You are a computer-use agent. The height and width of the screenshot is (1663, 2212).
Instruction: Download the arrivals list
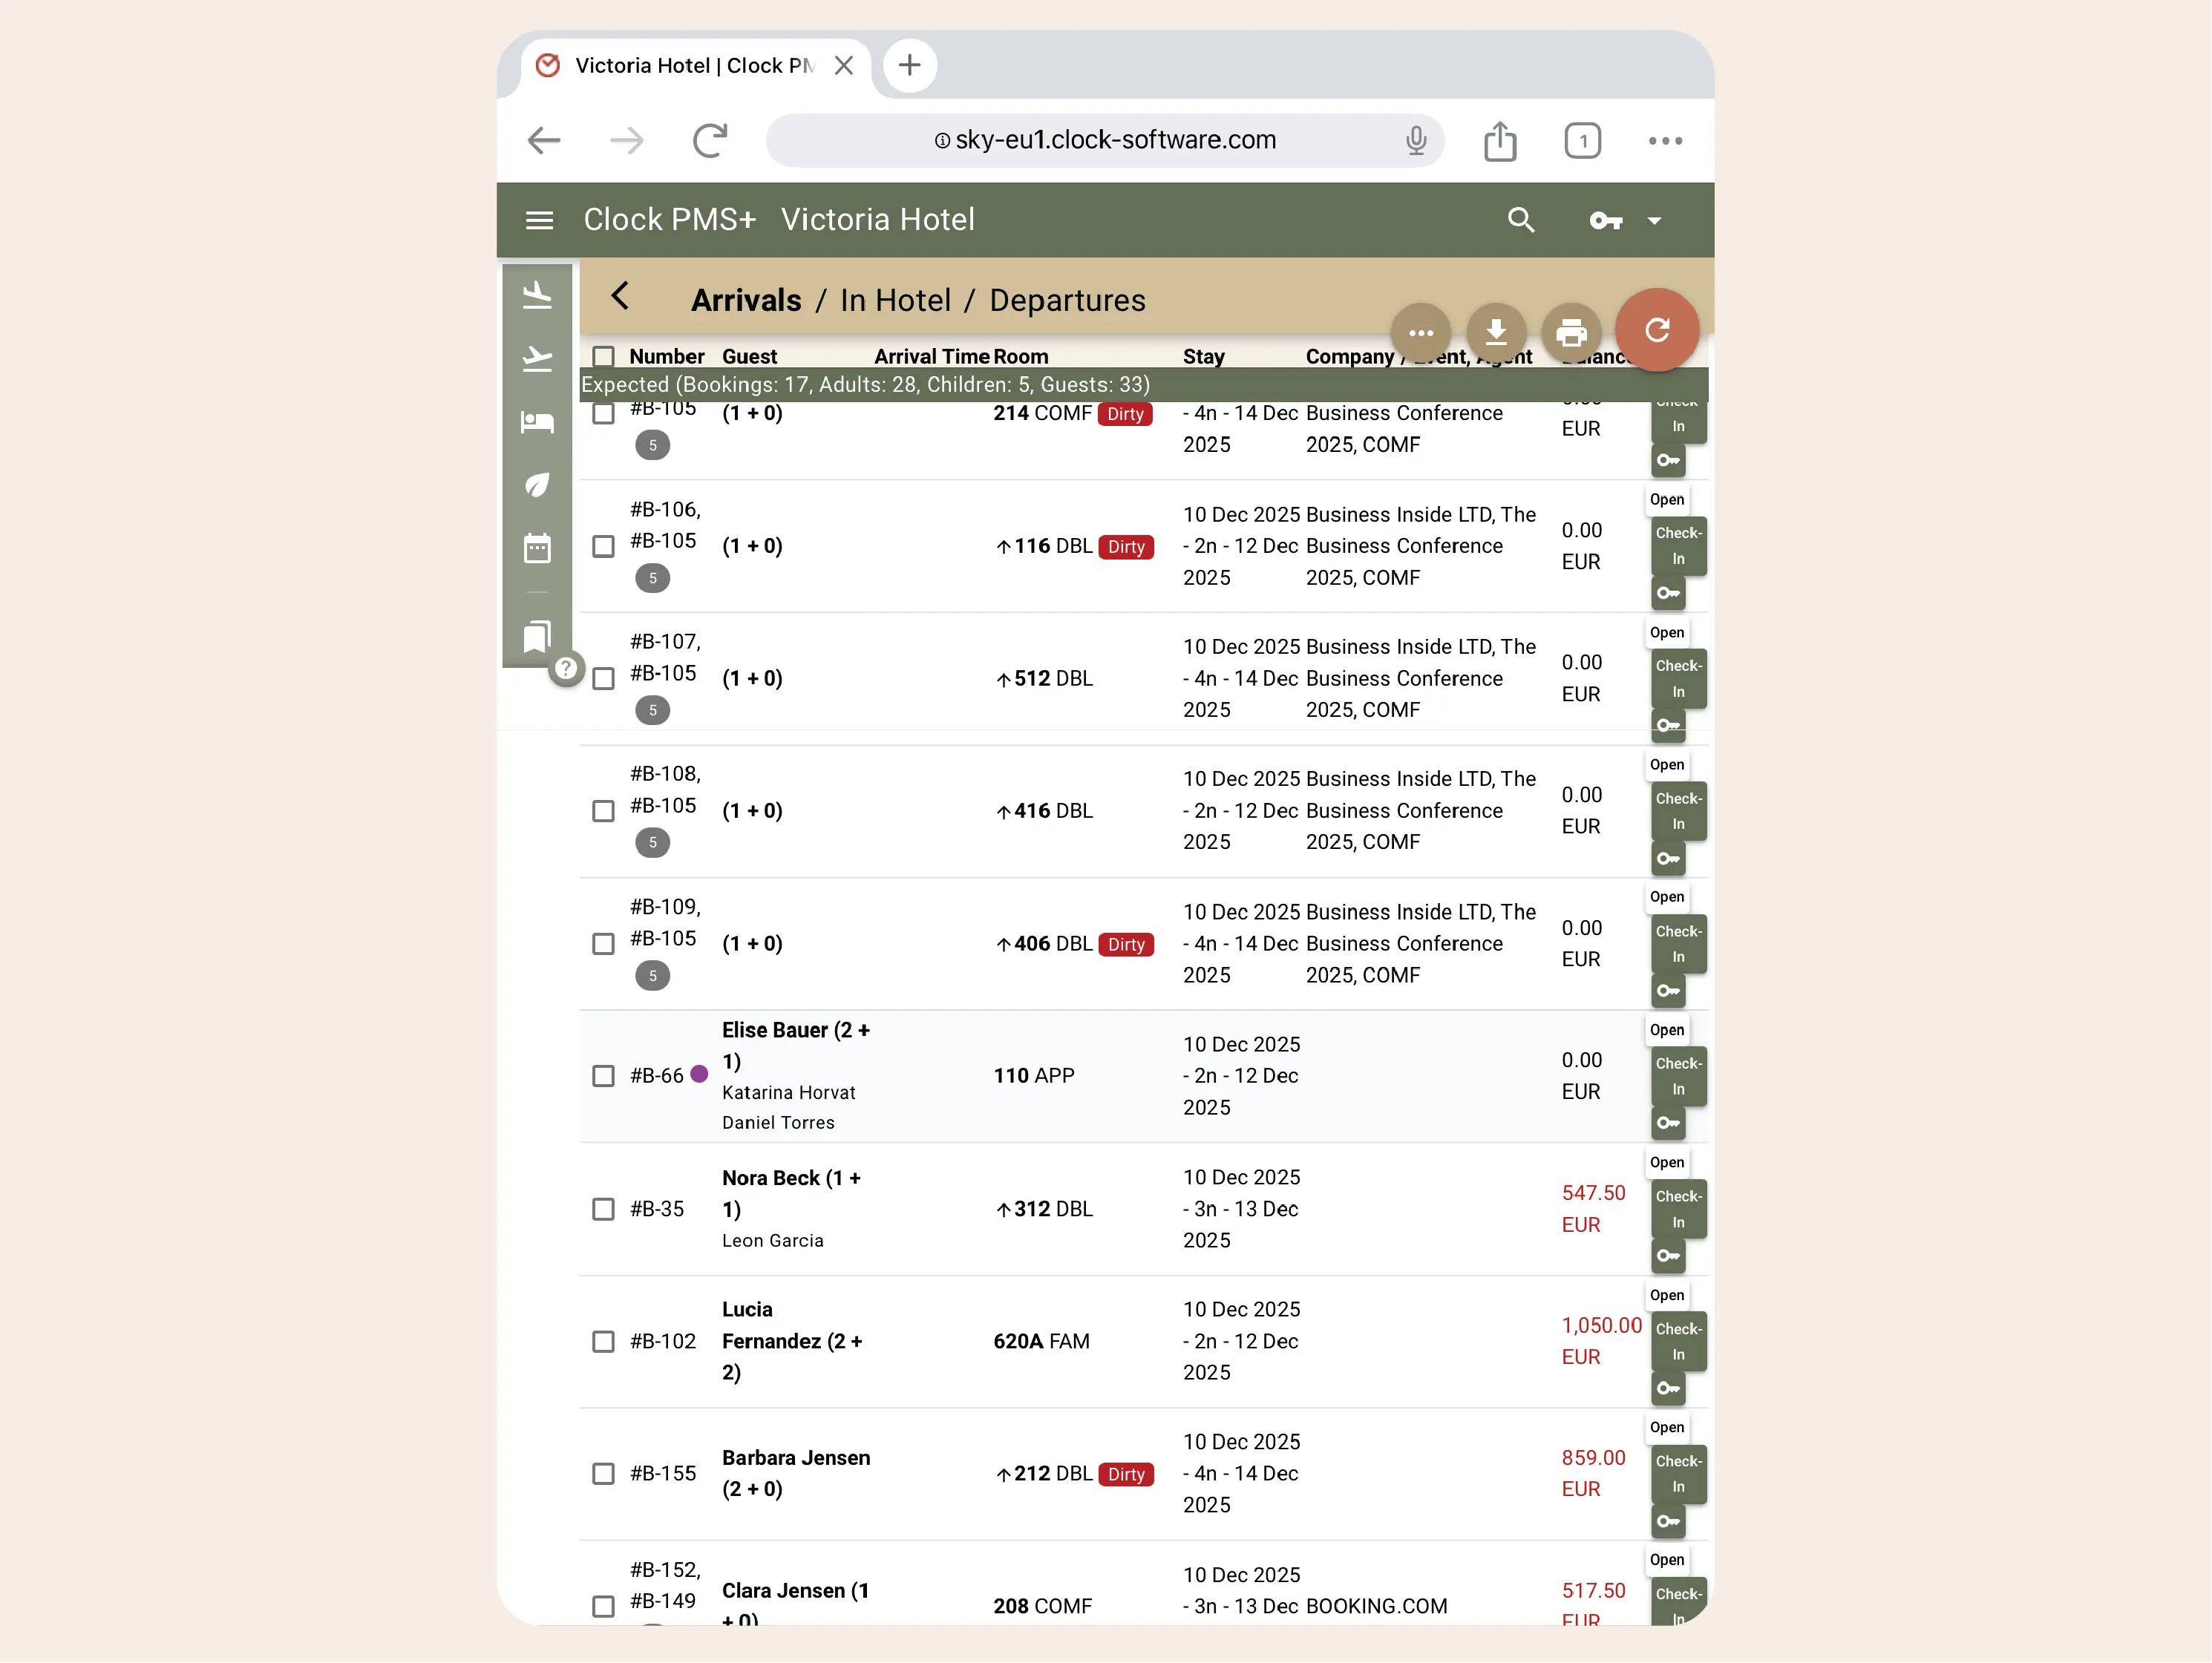click(1495, 332)
